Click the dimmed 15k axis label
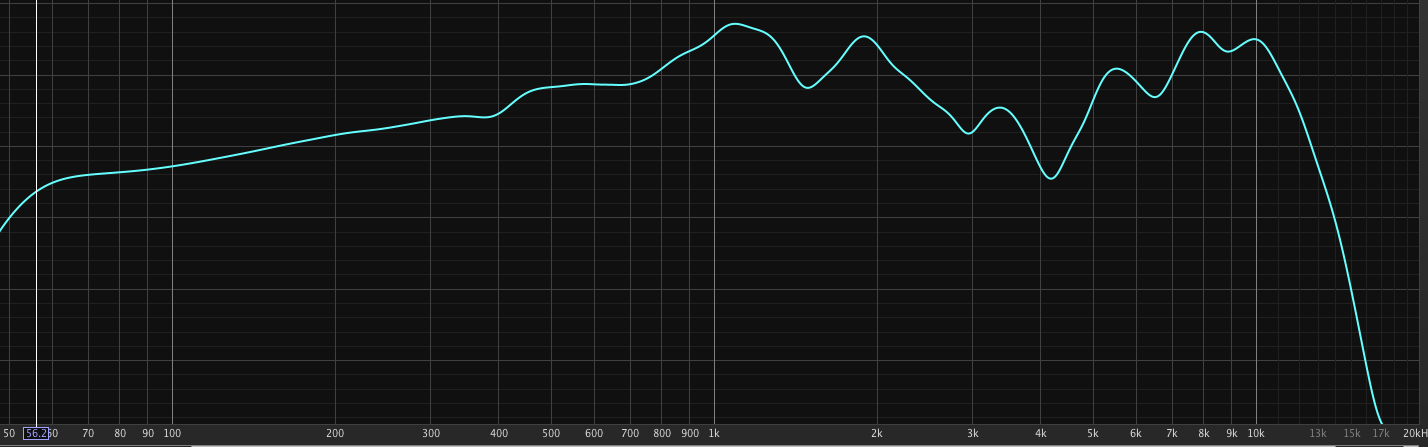Image resolution: width=1428 pixels, height=447 pixels. [1352, 433]
